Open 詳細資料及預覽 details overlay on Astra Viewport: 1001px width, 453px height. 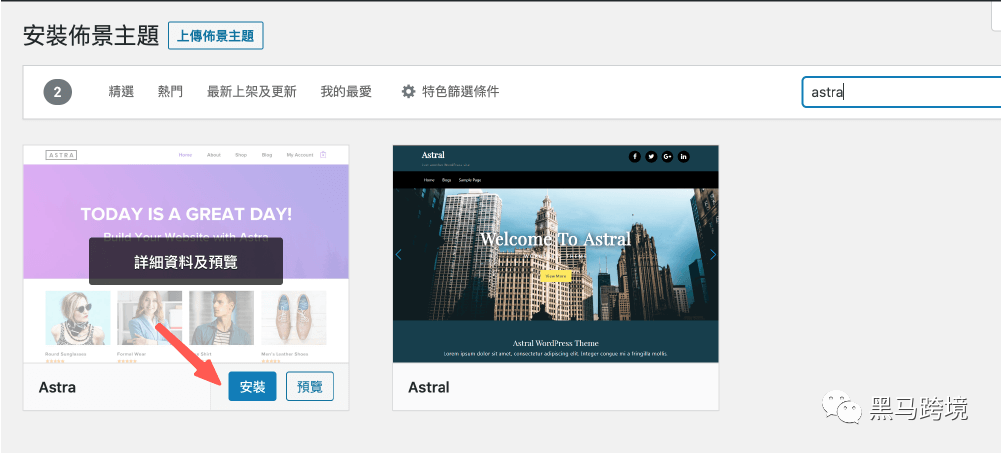click(186, 262)
